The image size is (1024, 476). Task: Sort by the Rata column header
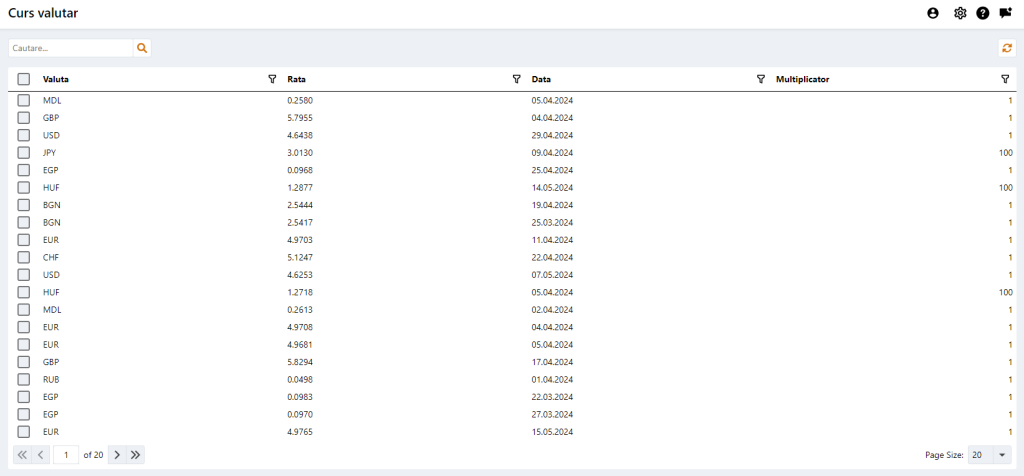tap(296, 79)
